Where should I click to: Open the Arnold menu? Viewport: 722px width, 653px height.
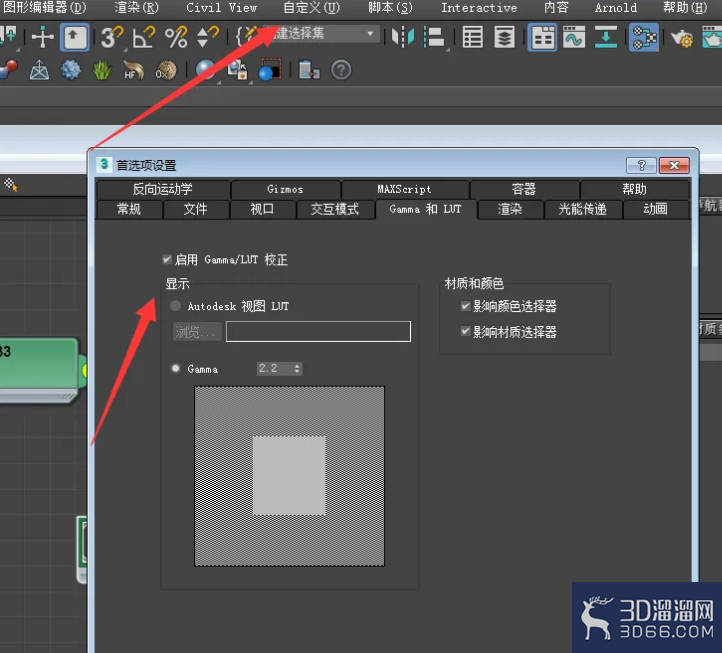tap(616, 8)
